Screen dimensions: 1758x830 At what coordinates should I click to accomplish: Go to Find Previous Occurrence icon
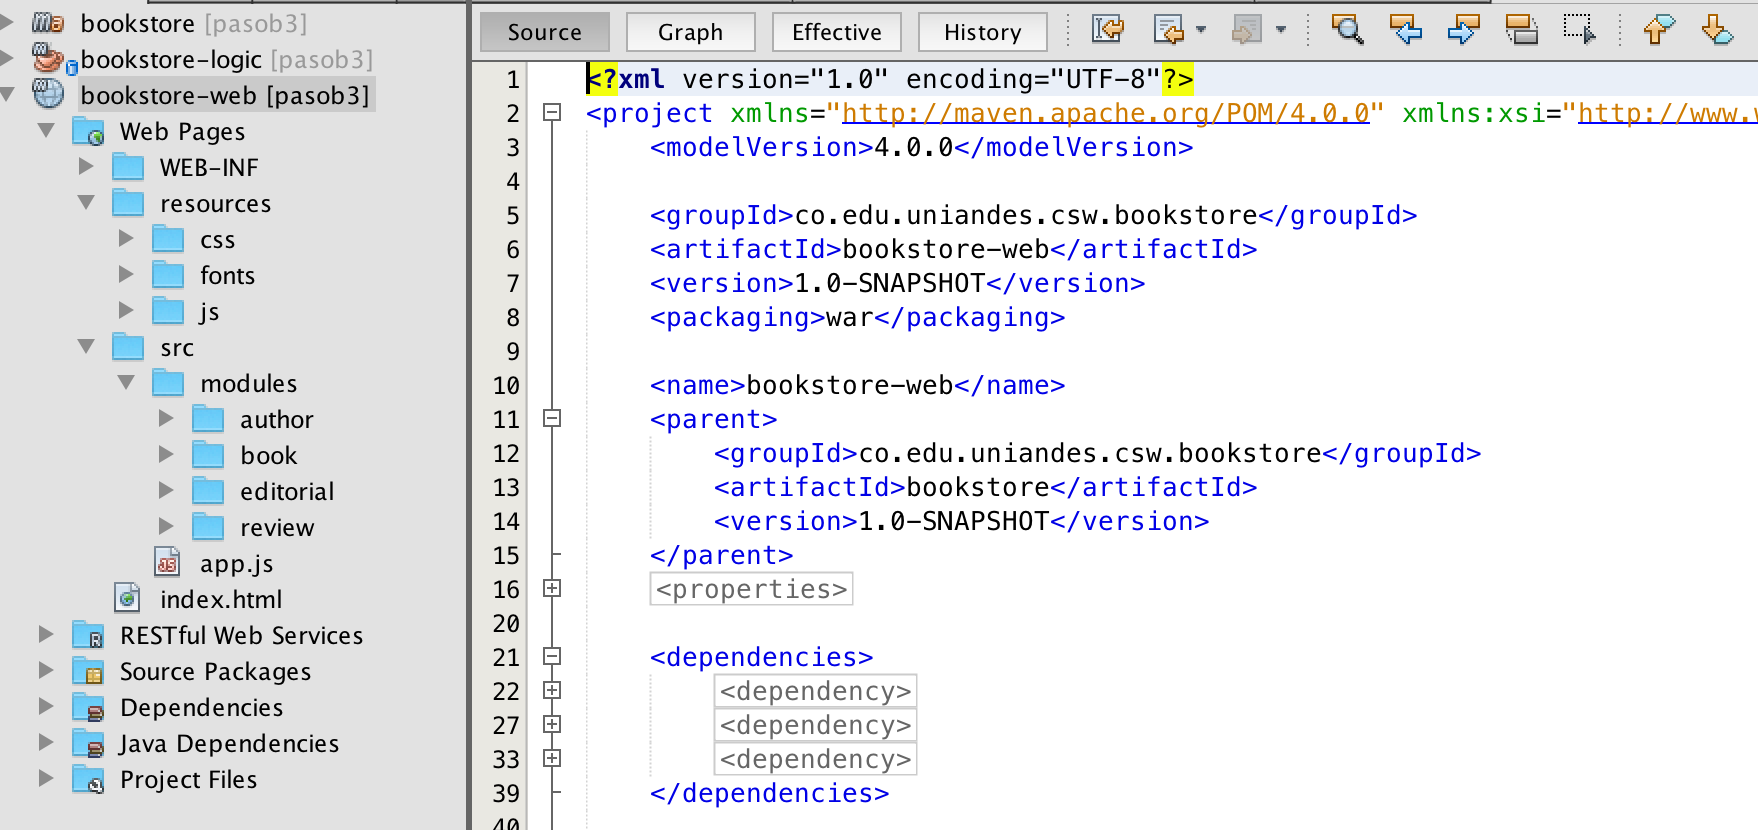(1405, 30)
